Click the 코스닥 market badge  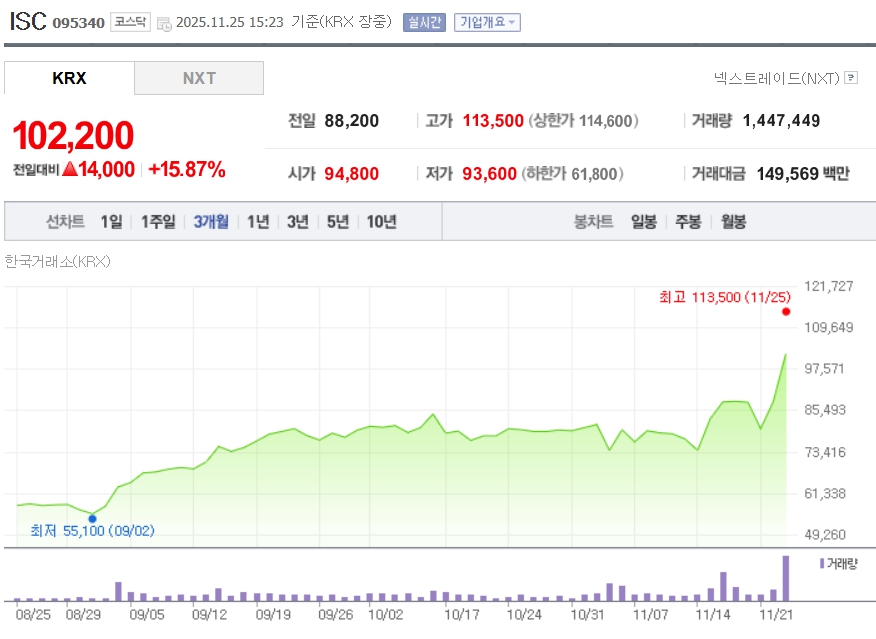[x=130, y=22]
